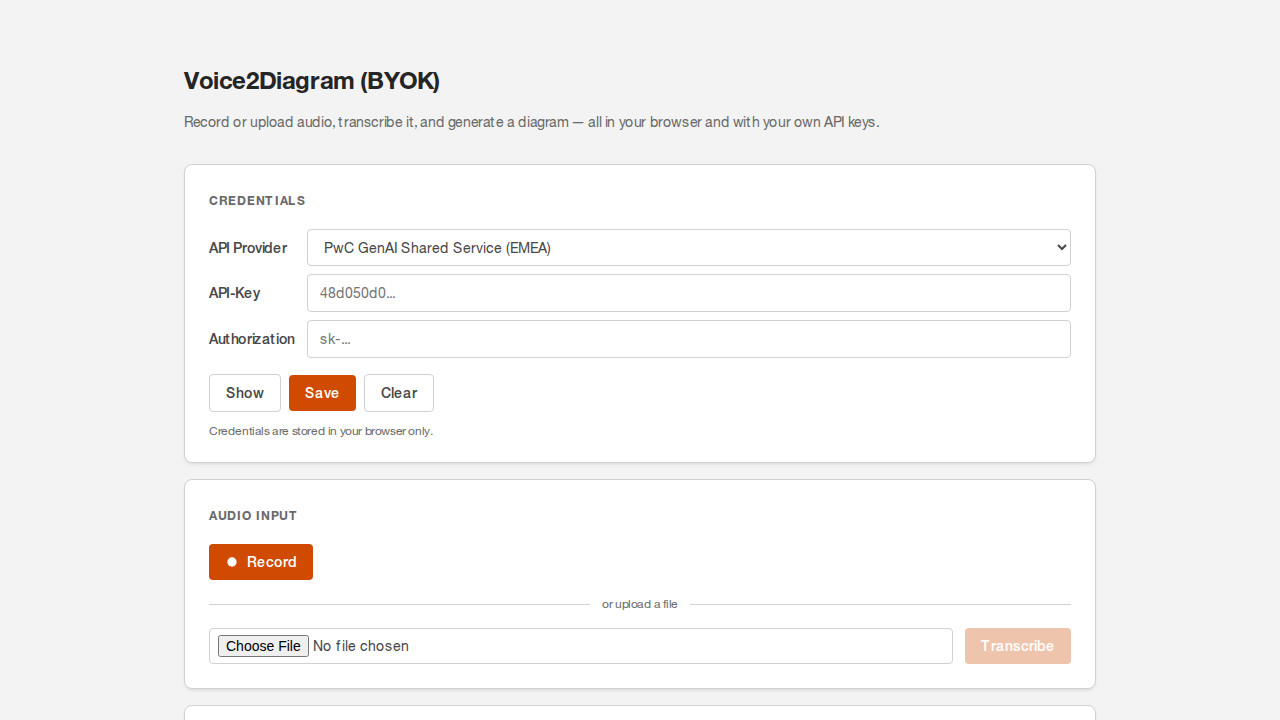This screenshot has height=720, width=1280.
Task: Click the Voice2Diagram (BYOK) heading
Action: tap(312, 81)
